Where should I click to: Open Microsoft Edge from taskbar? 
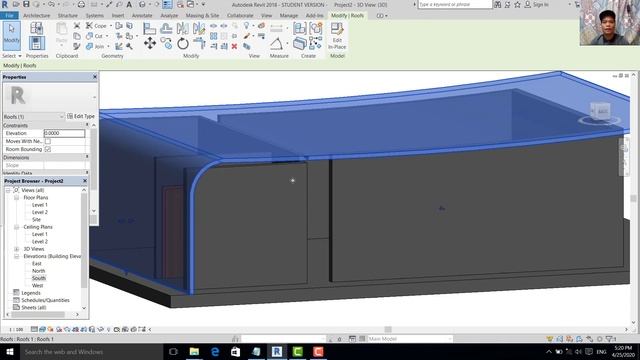[x=215, y=352]
